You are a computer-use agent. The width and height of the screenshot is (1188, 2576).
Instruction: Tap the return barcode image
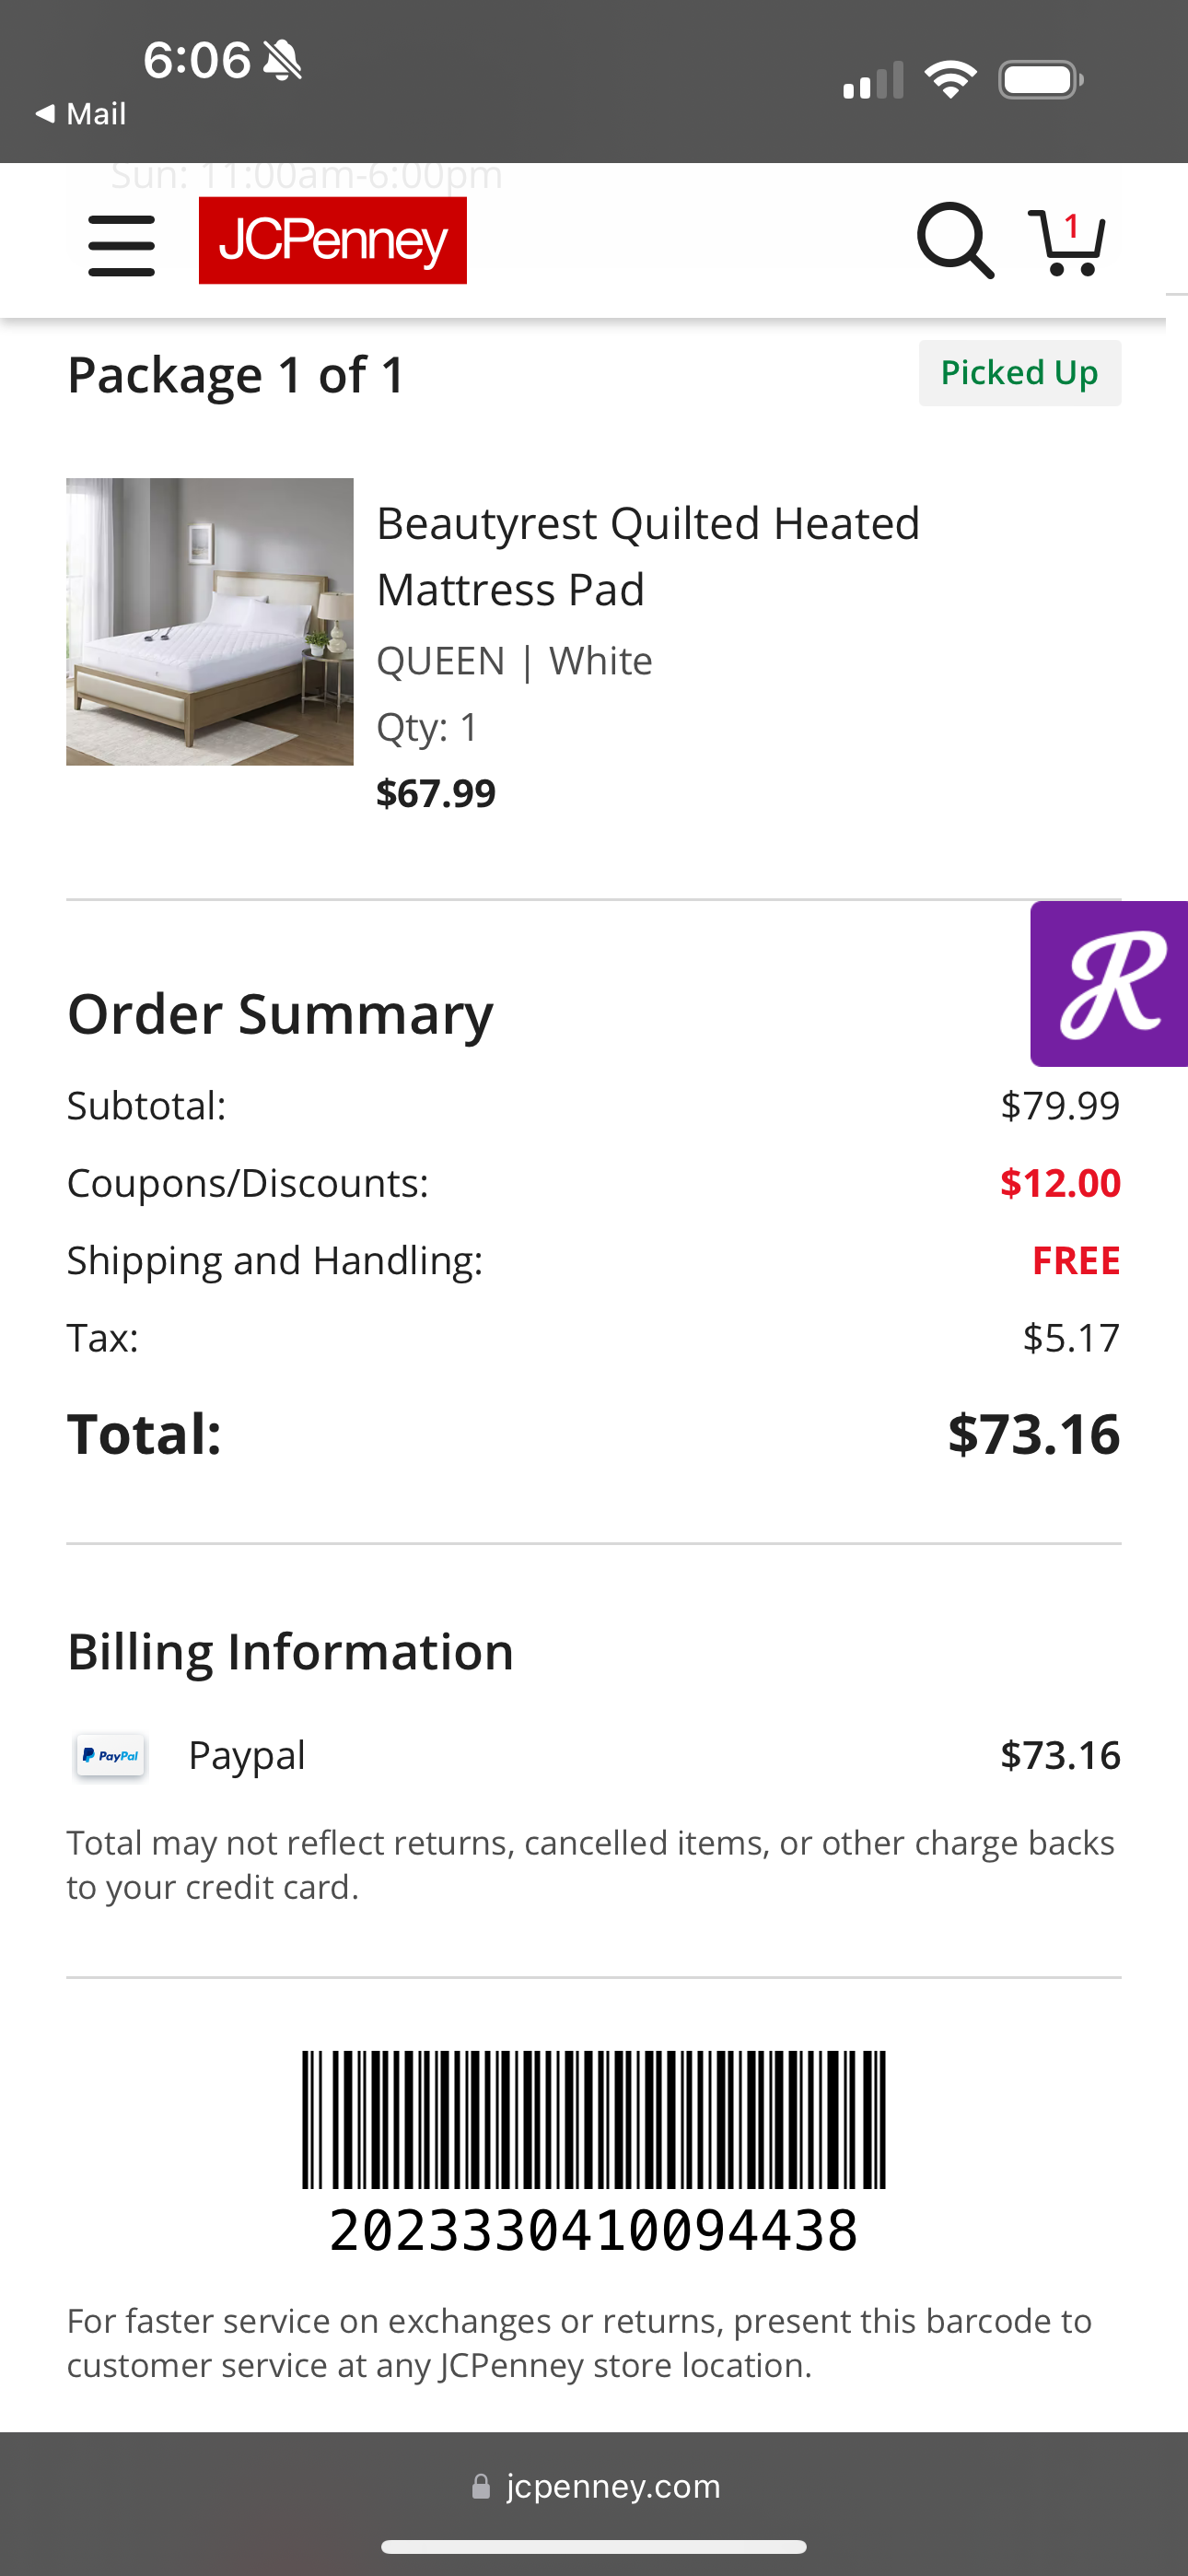point(594,2119)
